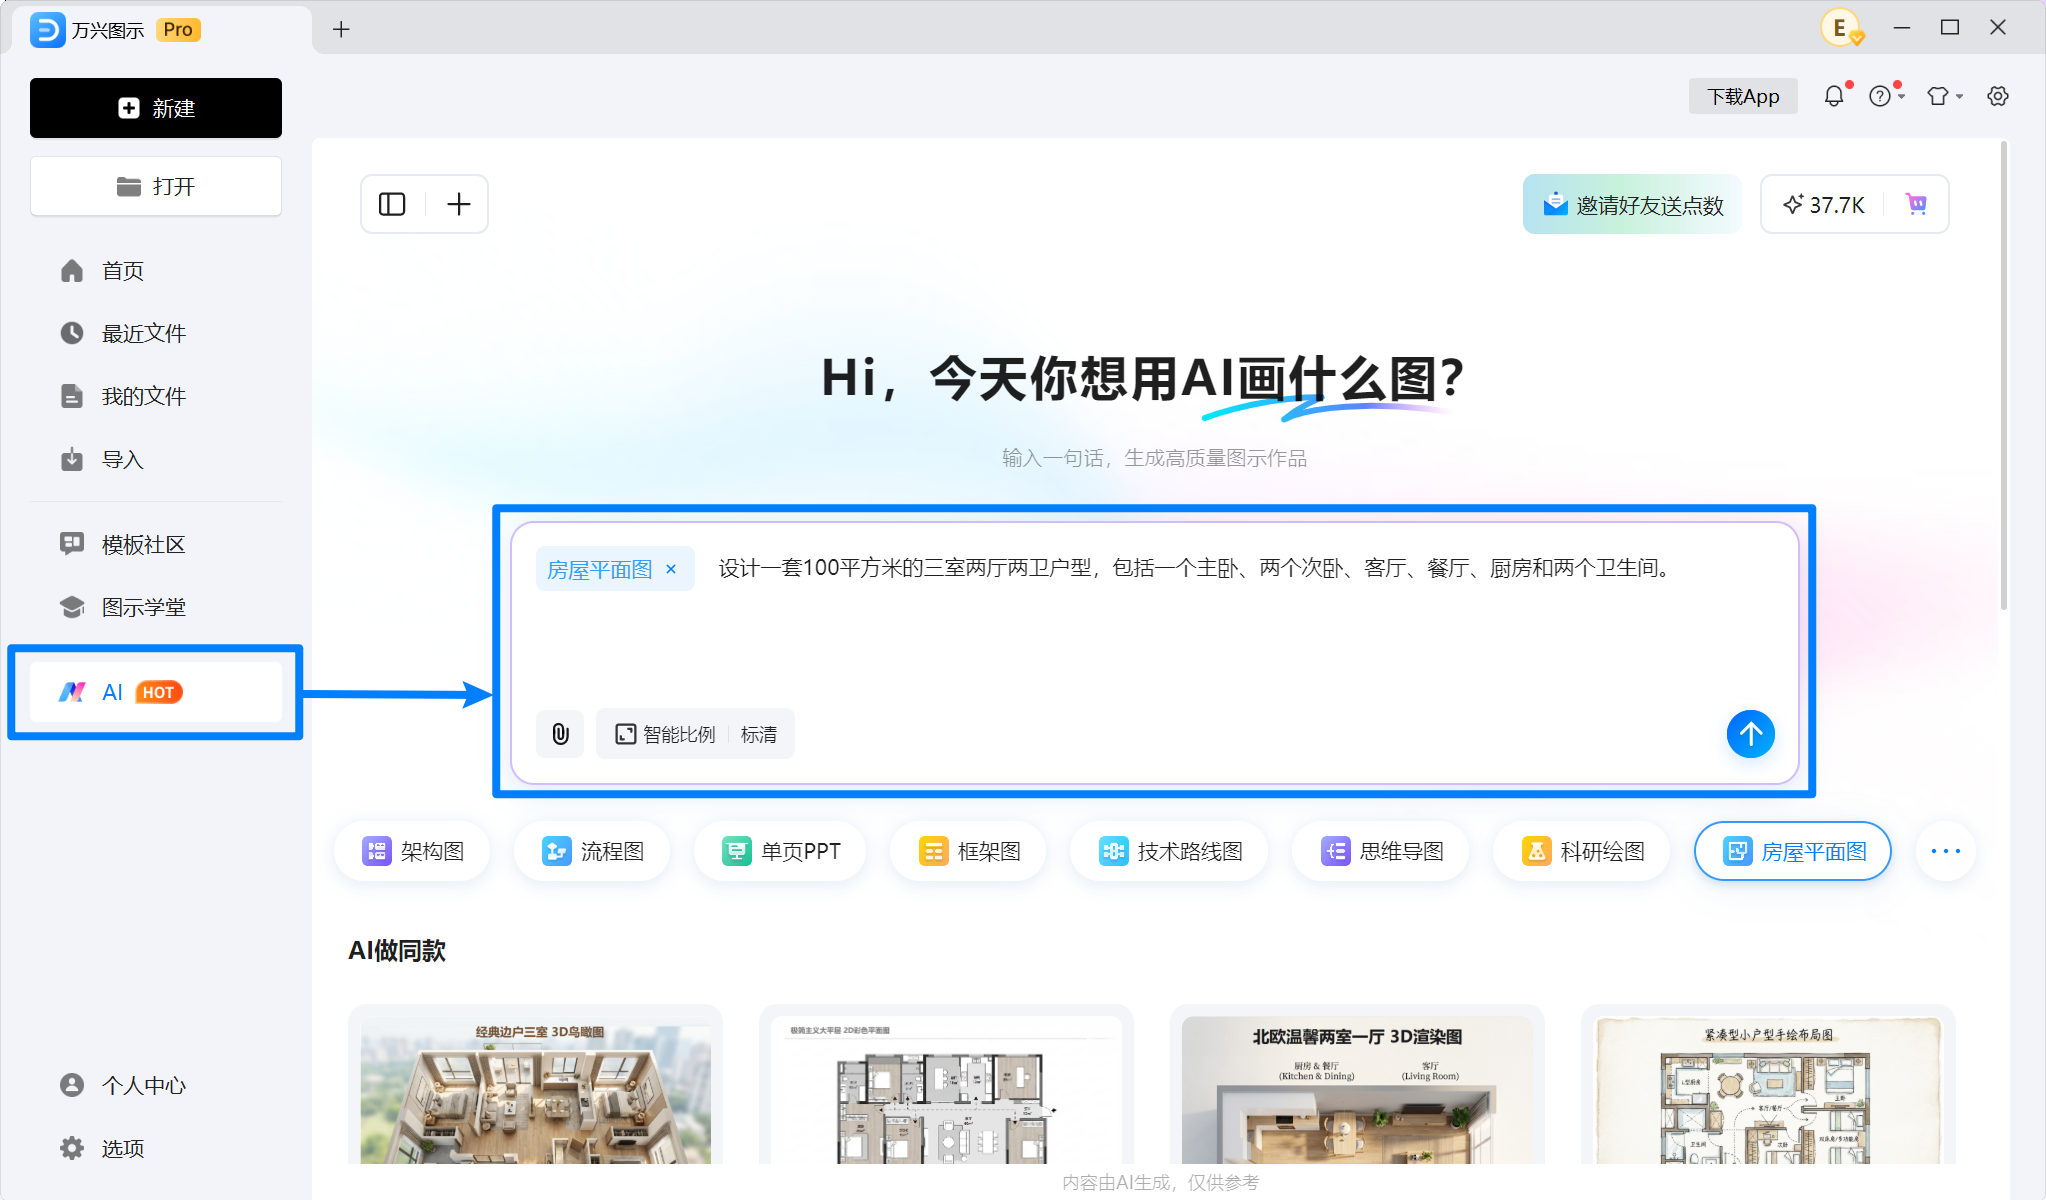Select the 技术路线图 category chip
This screenshot has height=1200, width=2046.
click(x=1169, y=851)
